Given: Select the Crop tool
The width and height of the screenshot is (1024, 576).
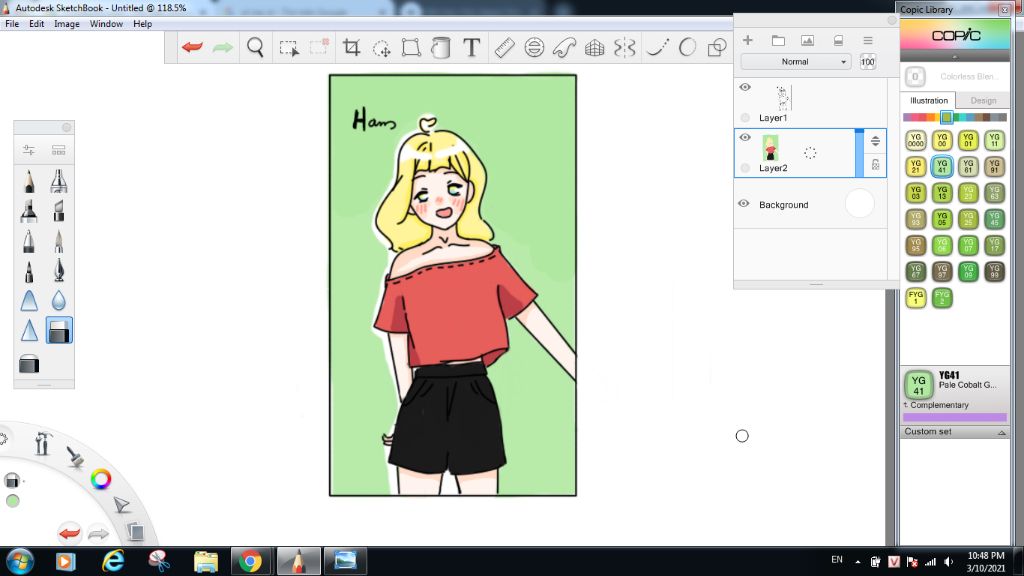Looking at the screenshot, I should (x=351, y=48).
